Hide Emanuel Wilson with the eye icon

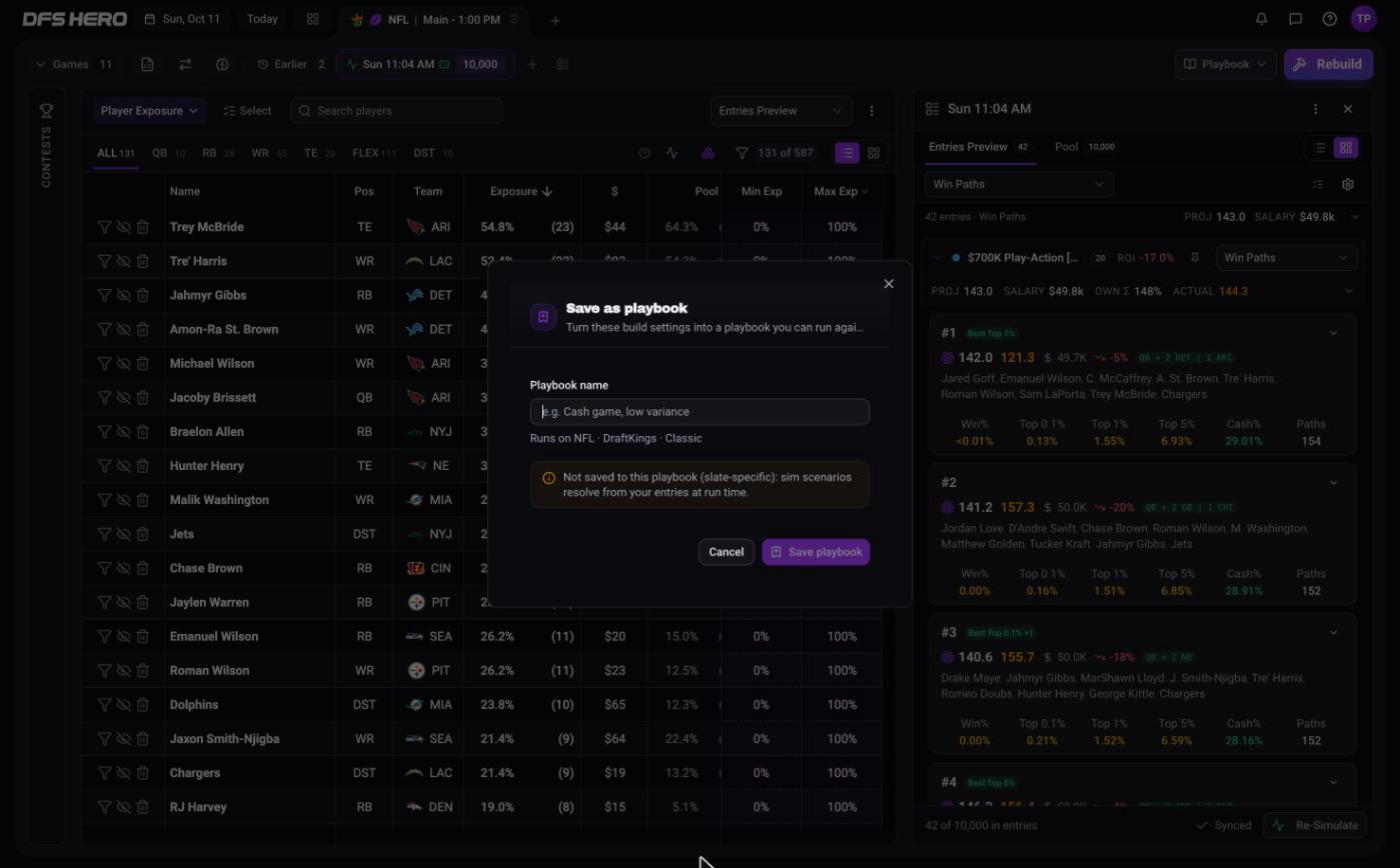click(123, 637)
